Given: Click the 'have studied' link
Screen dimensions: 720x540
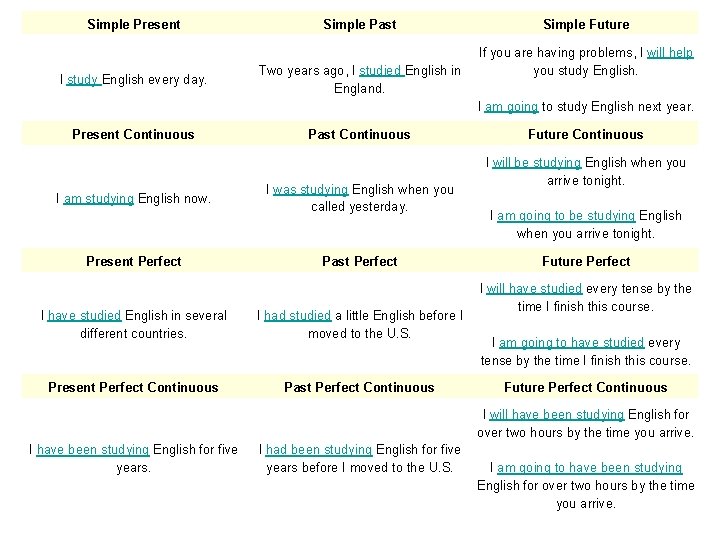Looking at the screenshot, I should pos(84,315).
